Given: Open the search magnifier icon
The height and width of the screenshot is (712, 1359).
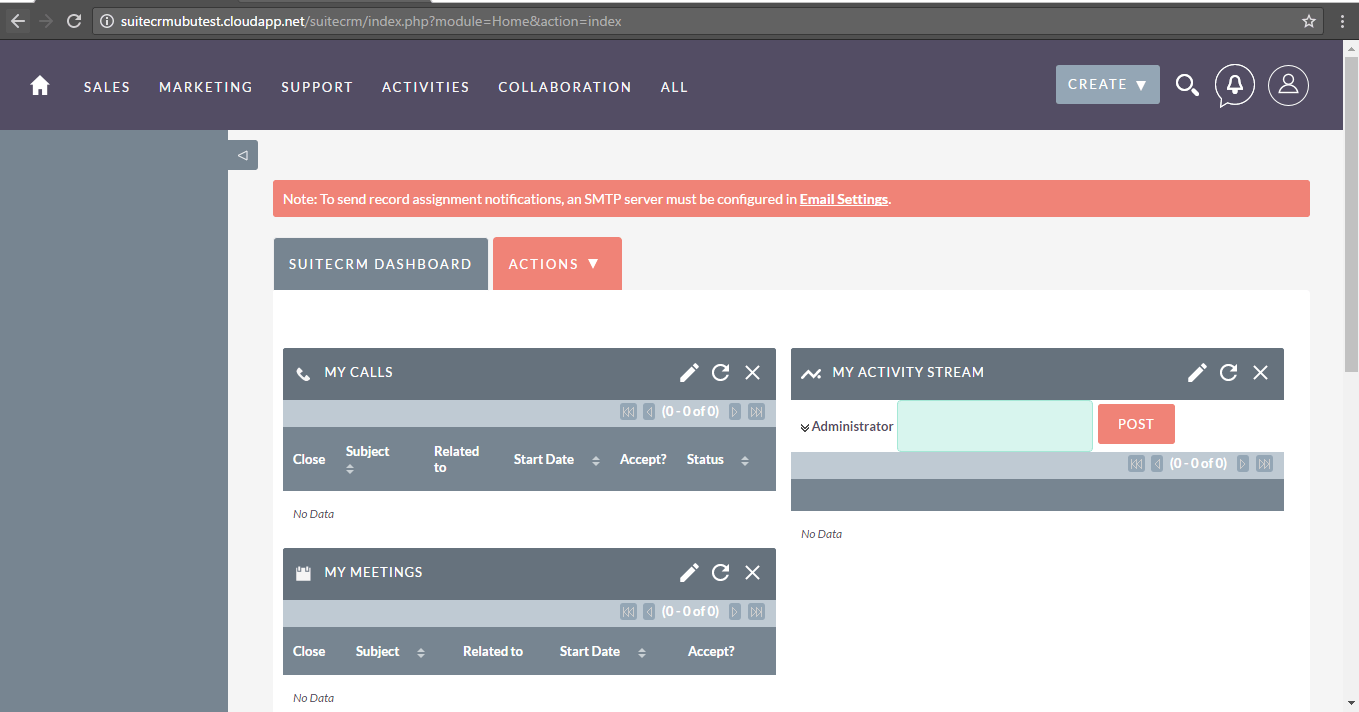Looking at the screenshot, I should coord(1187,86).
